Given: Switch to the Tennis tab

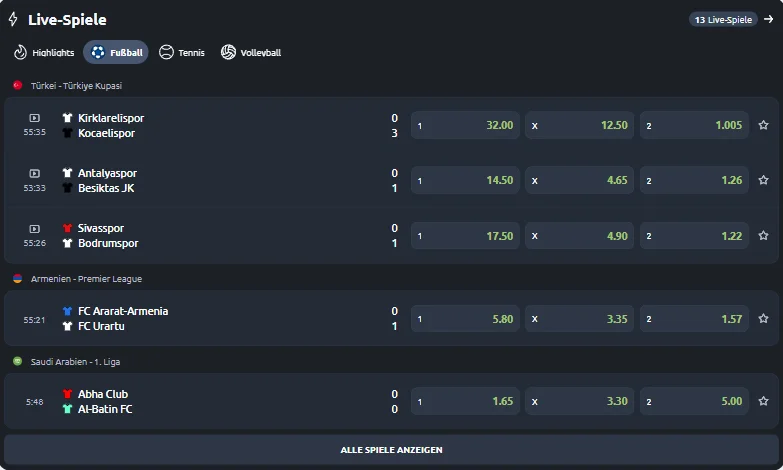Looking at the screenshot, I should (x=182, y=52).
